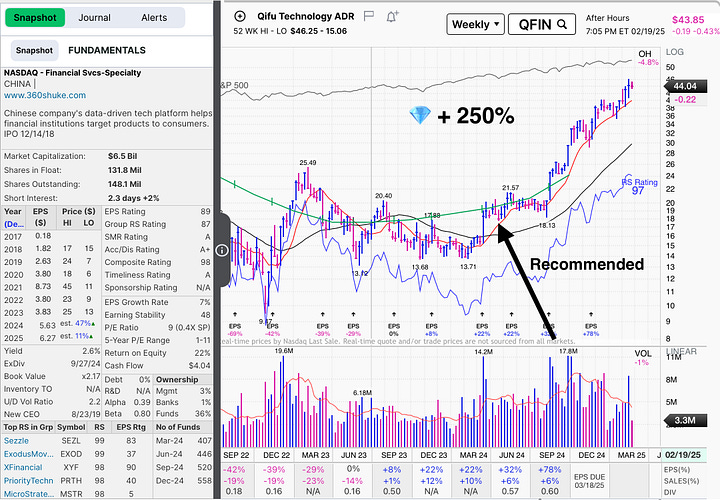
Task: Open Sezzle in Top RS group
Action: 16,441
